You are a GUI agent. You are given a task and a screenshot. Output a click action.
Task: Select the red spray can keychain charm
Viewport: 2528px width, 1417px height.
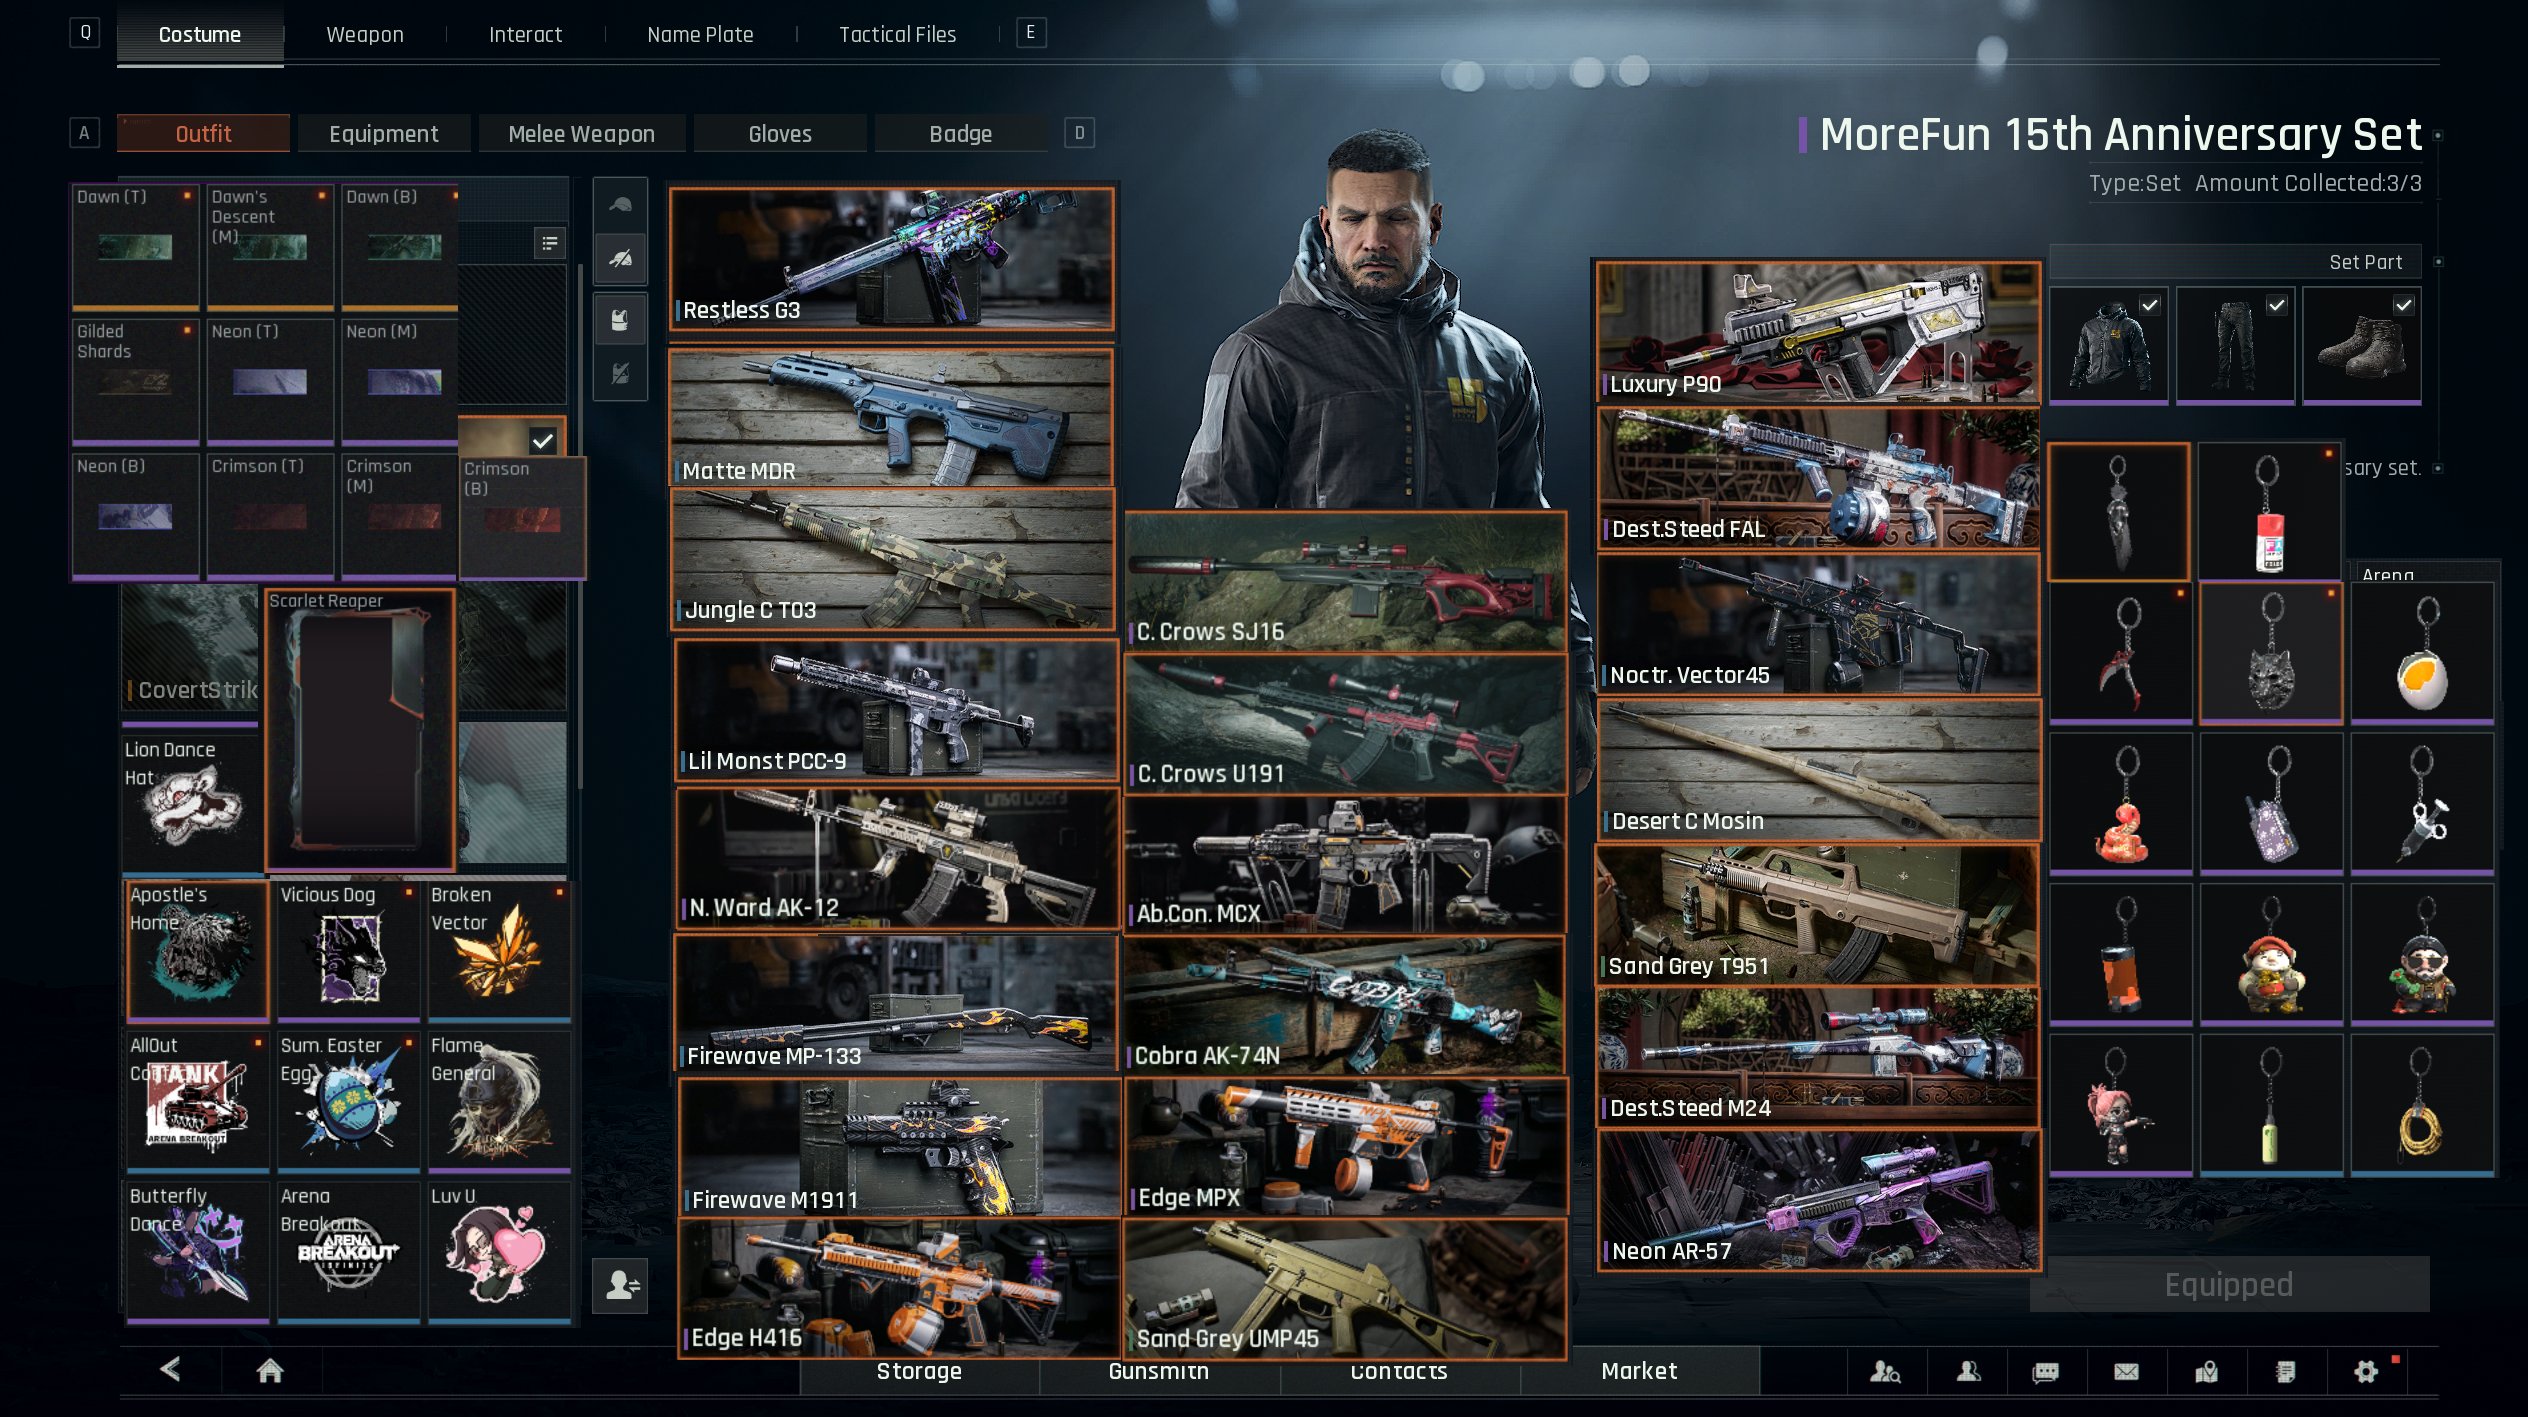point(2269,511)
